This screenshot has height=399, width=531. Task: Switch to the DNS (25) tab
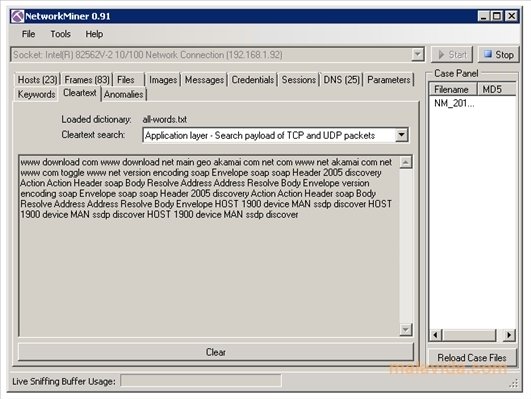[341, 80]
